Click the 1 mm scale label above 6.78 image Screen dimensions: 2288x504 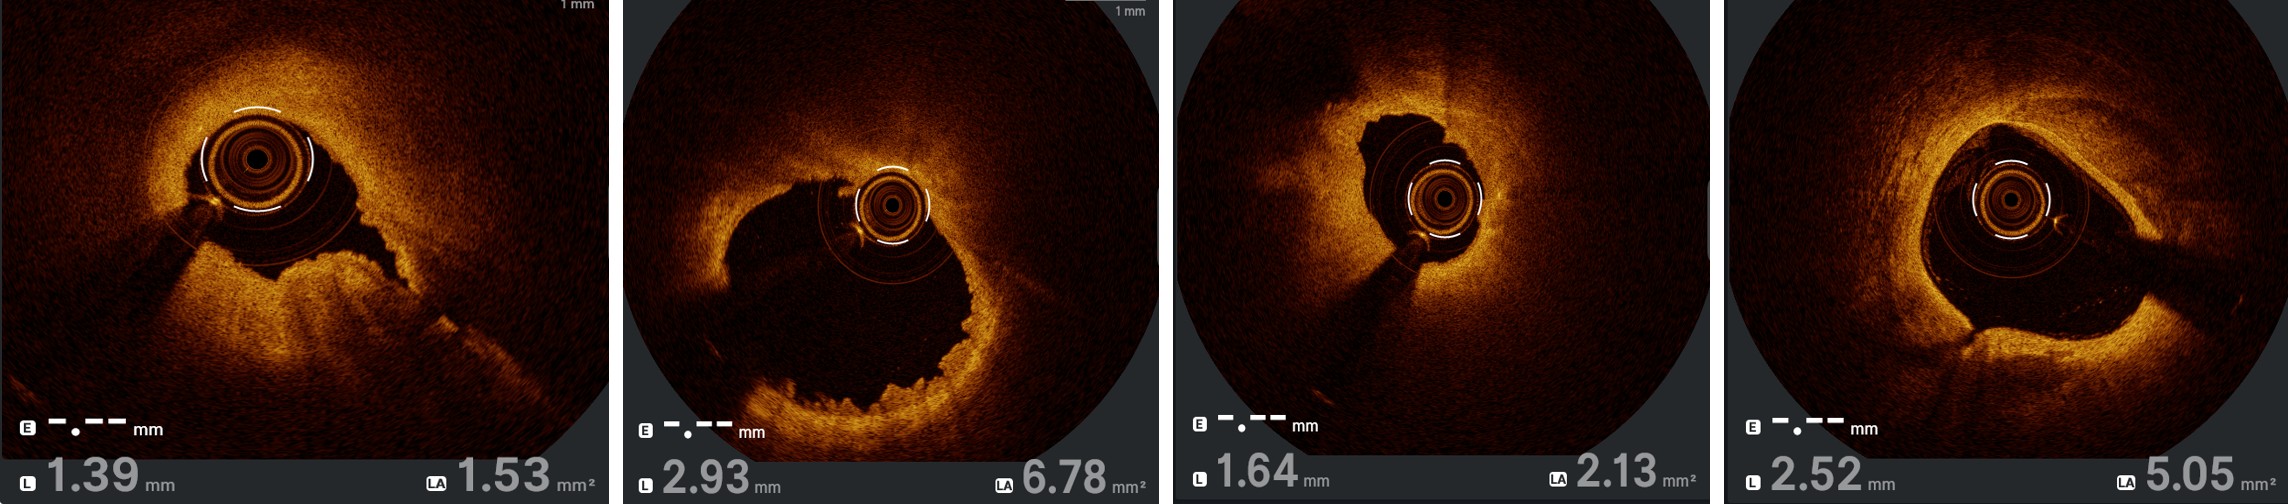[1130, 11]
